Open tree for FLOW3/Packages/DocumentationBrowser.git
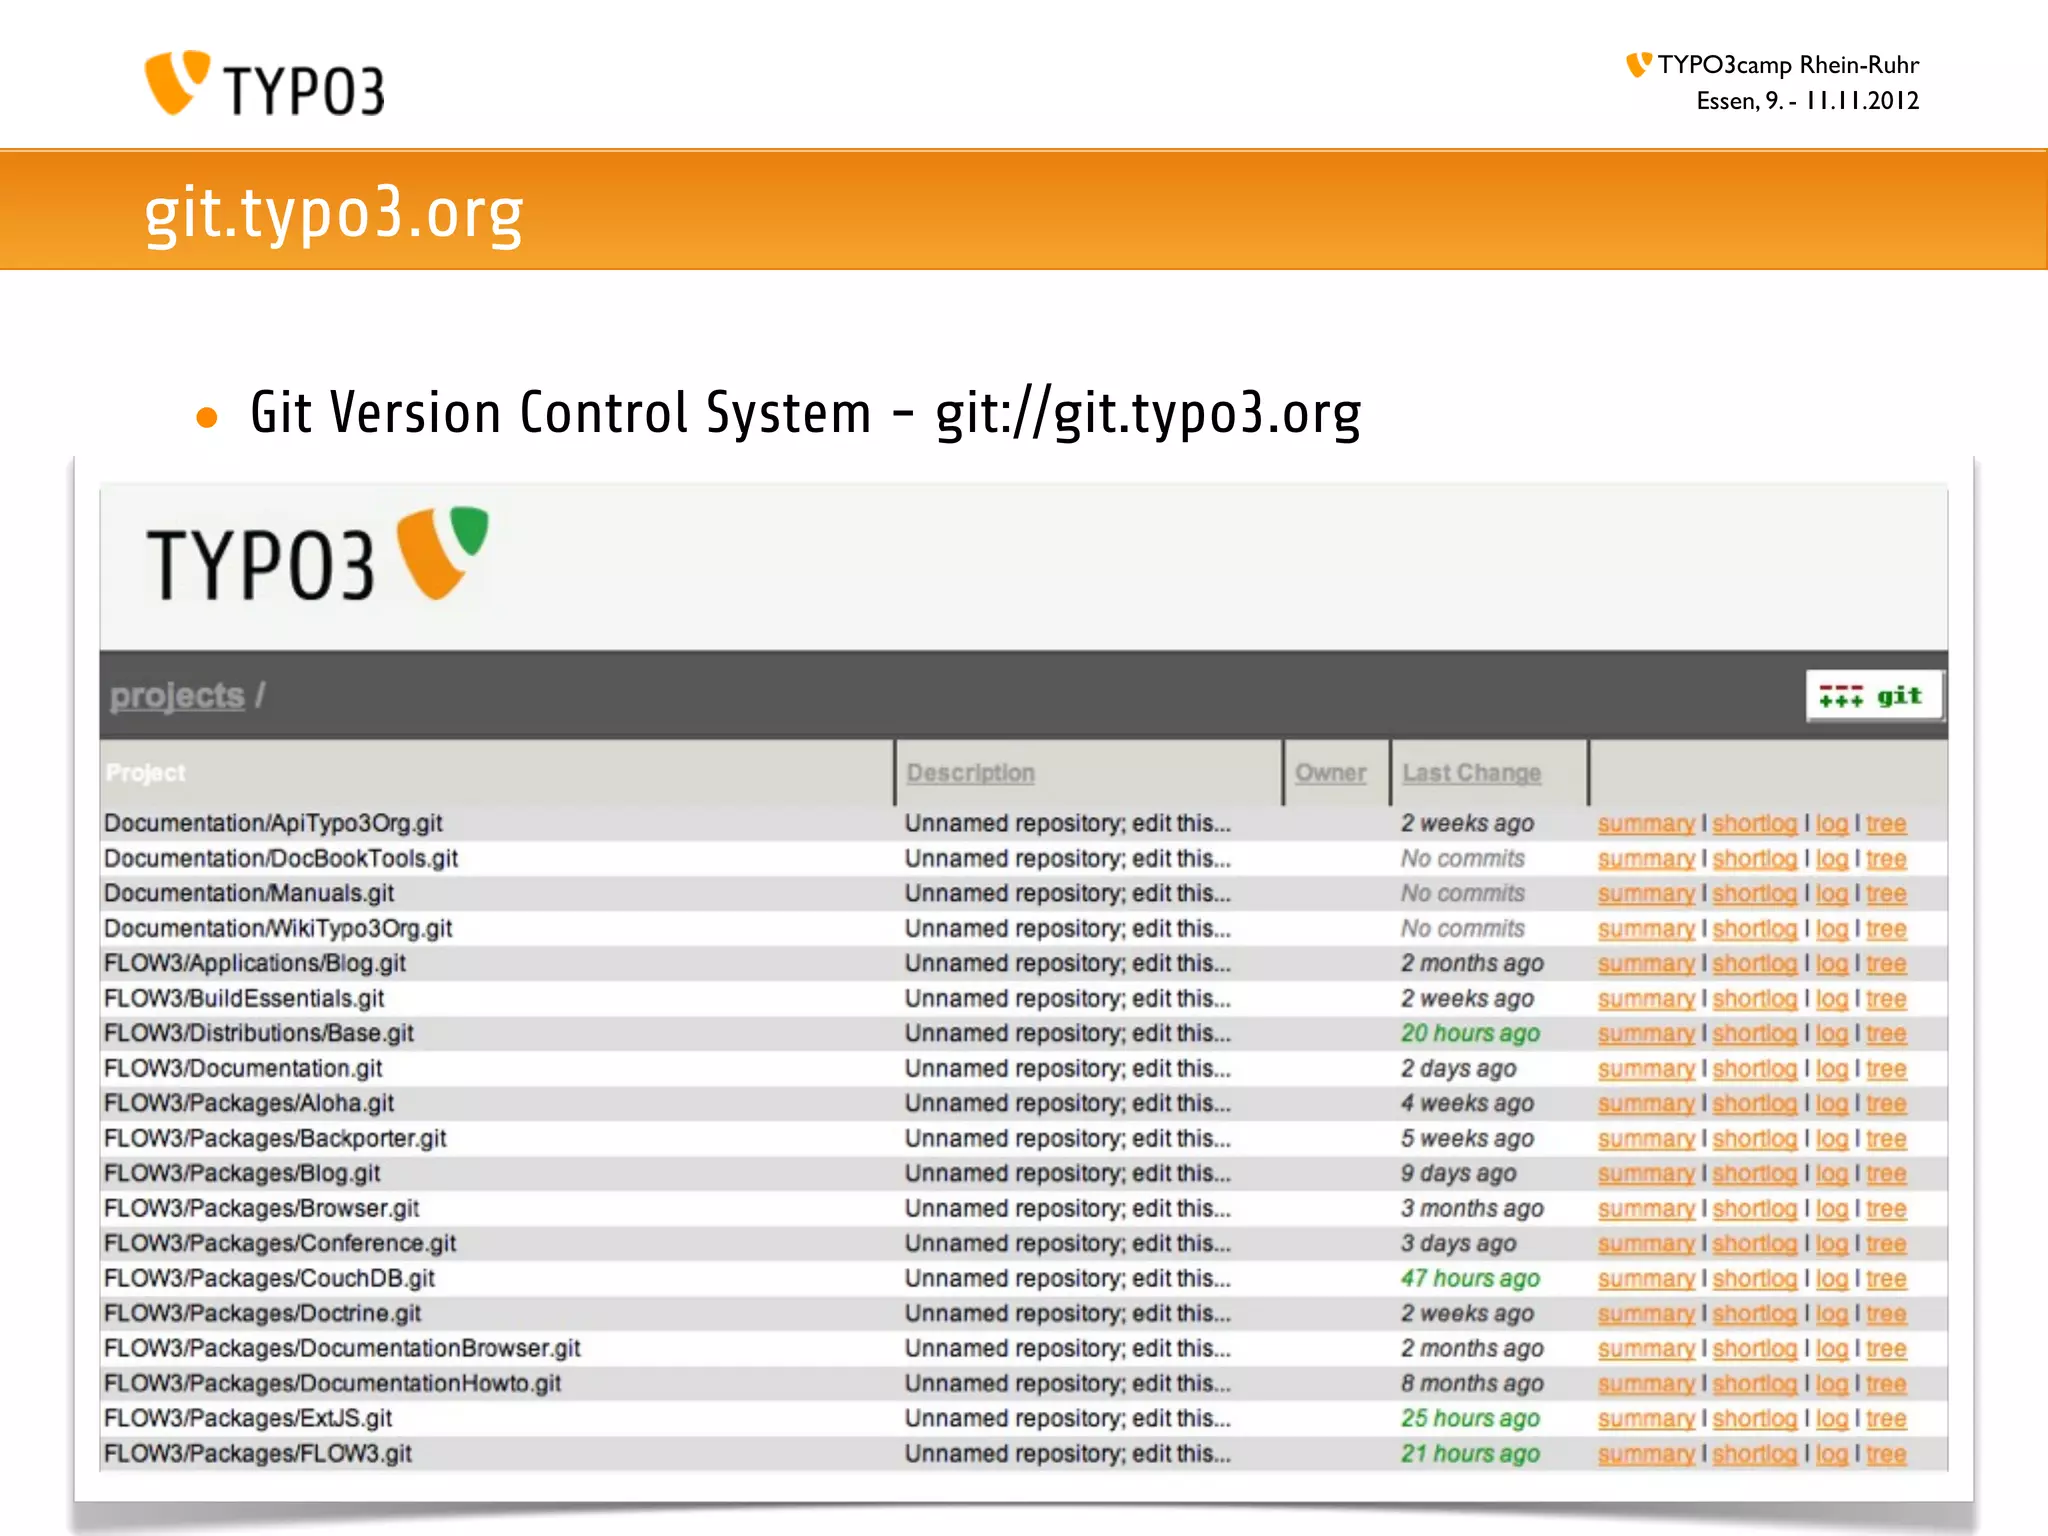 coord(1886,1349)
